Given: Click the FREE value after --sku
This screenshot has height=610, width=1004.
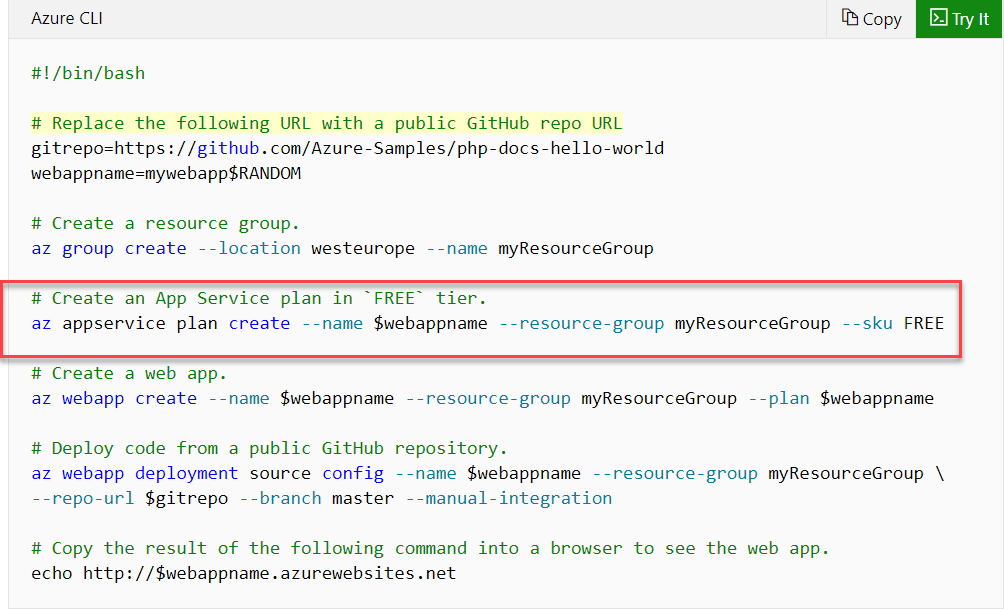Looking at the screenshot, I should pos(924,323).
